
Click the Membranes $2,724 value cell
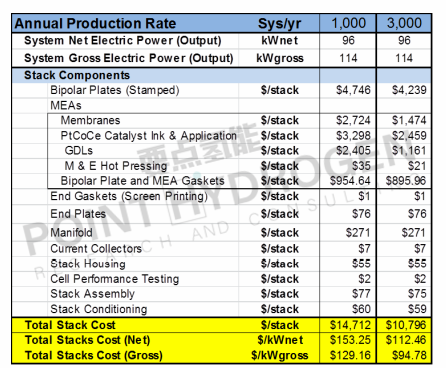pyautogui.click(x=348, y=120)
